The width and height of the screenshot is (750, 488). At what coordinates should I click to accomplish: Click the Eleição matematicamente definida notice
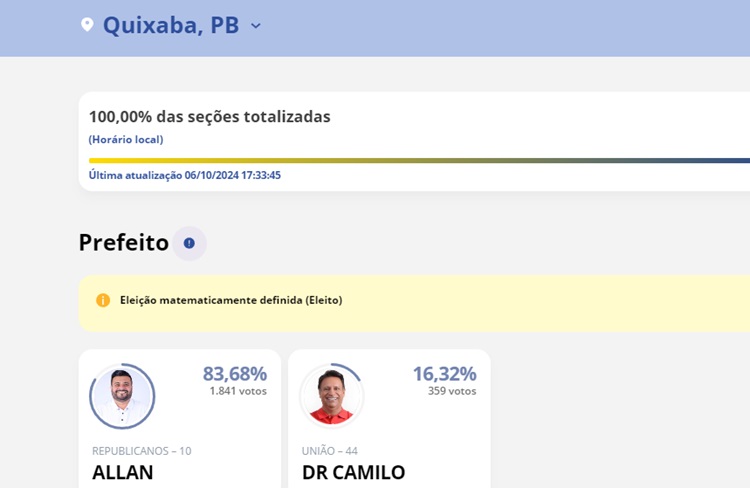[231, 300]
